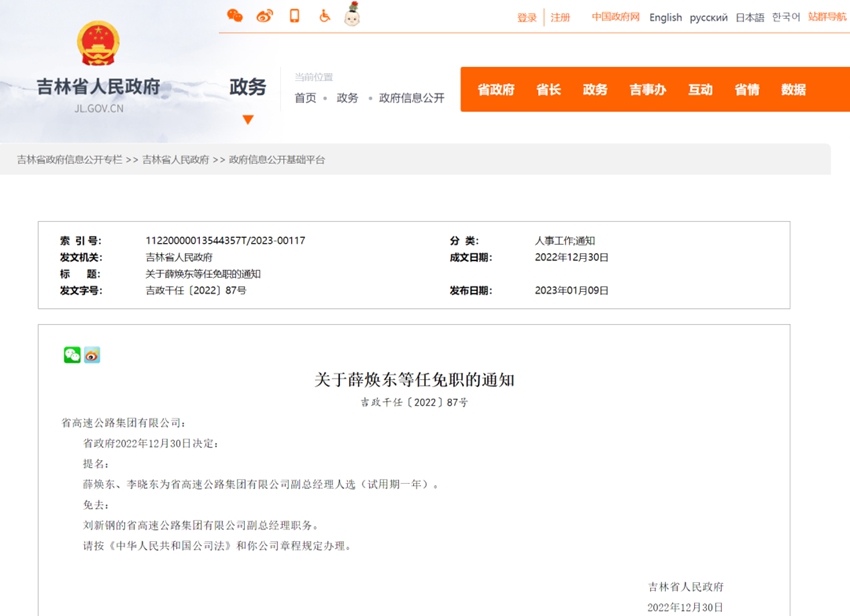
Task: Select the 吉事办 menu item
Action: [647, 90]
